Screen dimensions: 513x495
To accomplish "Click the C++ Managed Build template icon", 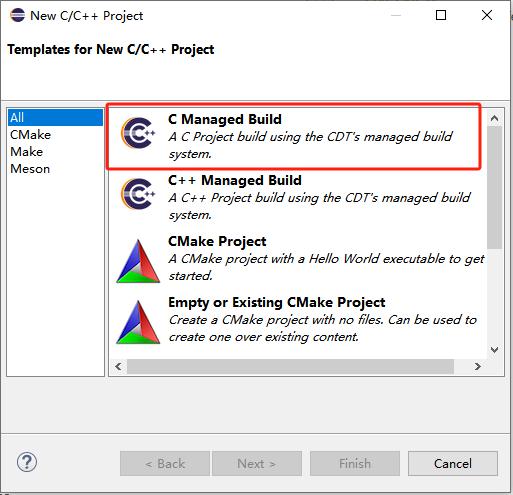I will [x=138, y=194].
